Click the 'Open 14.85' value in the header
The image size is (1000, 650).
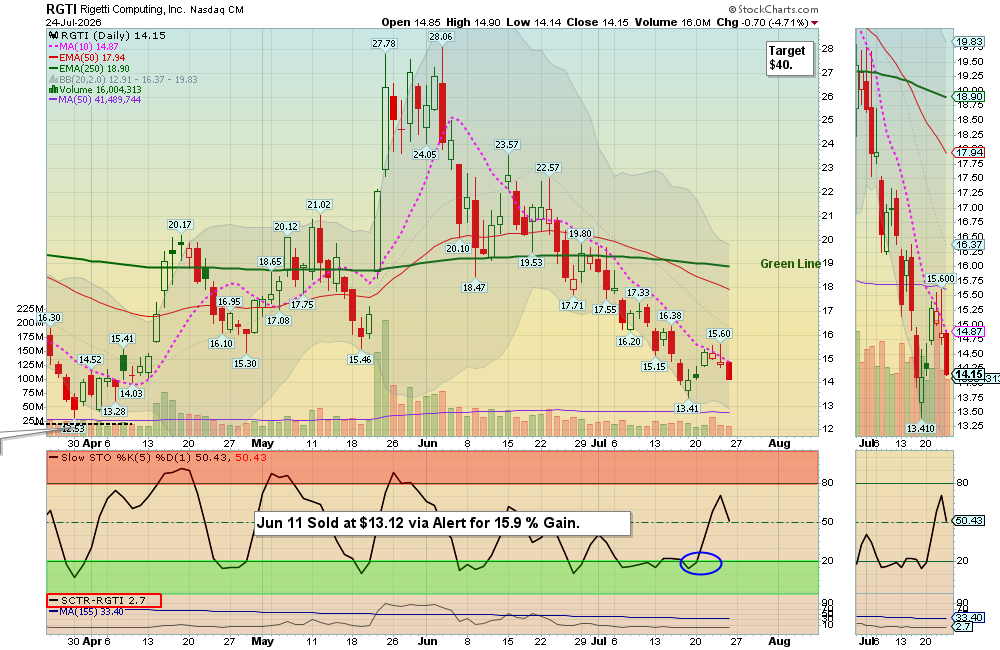pyautogui.click(x=411, y=22)
